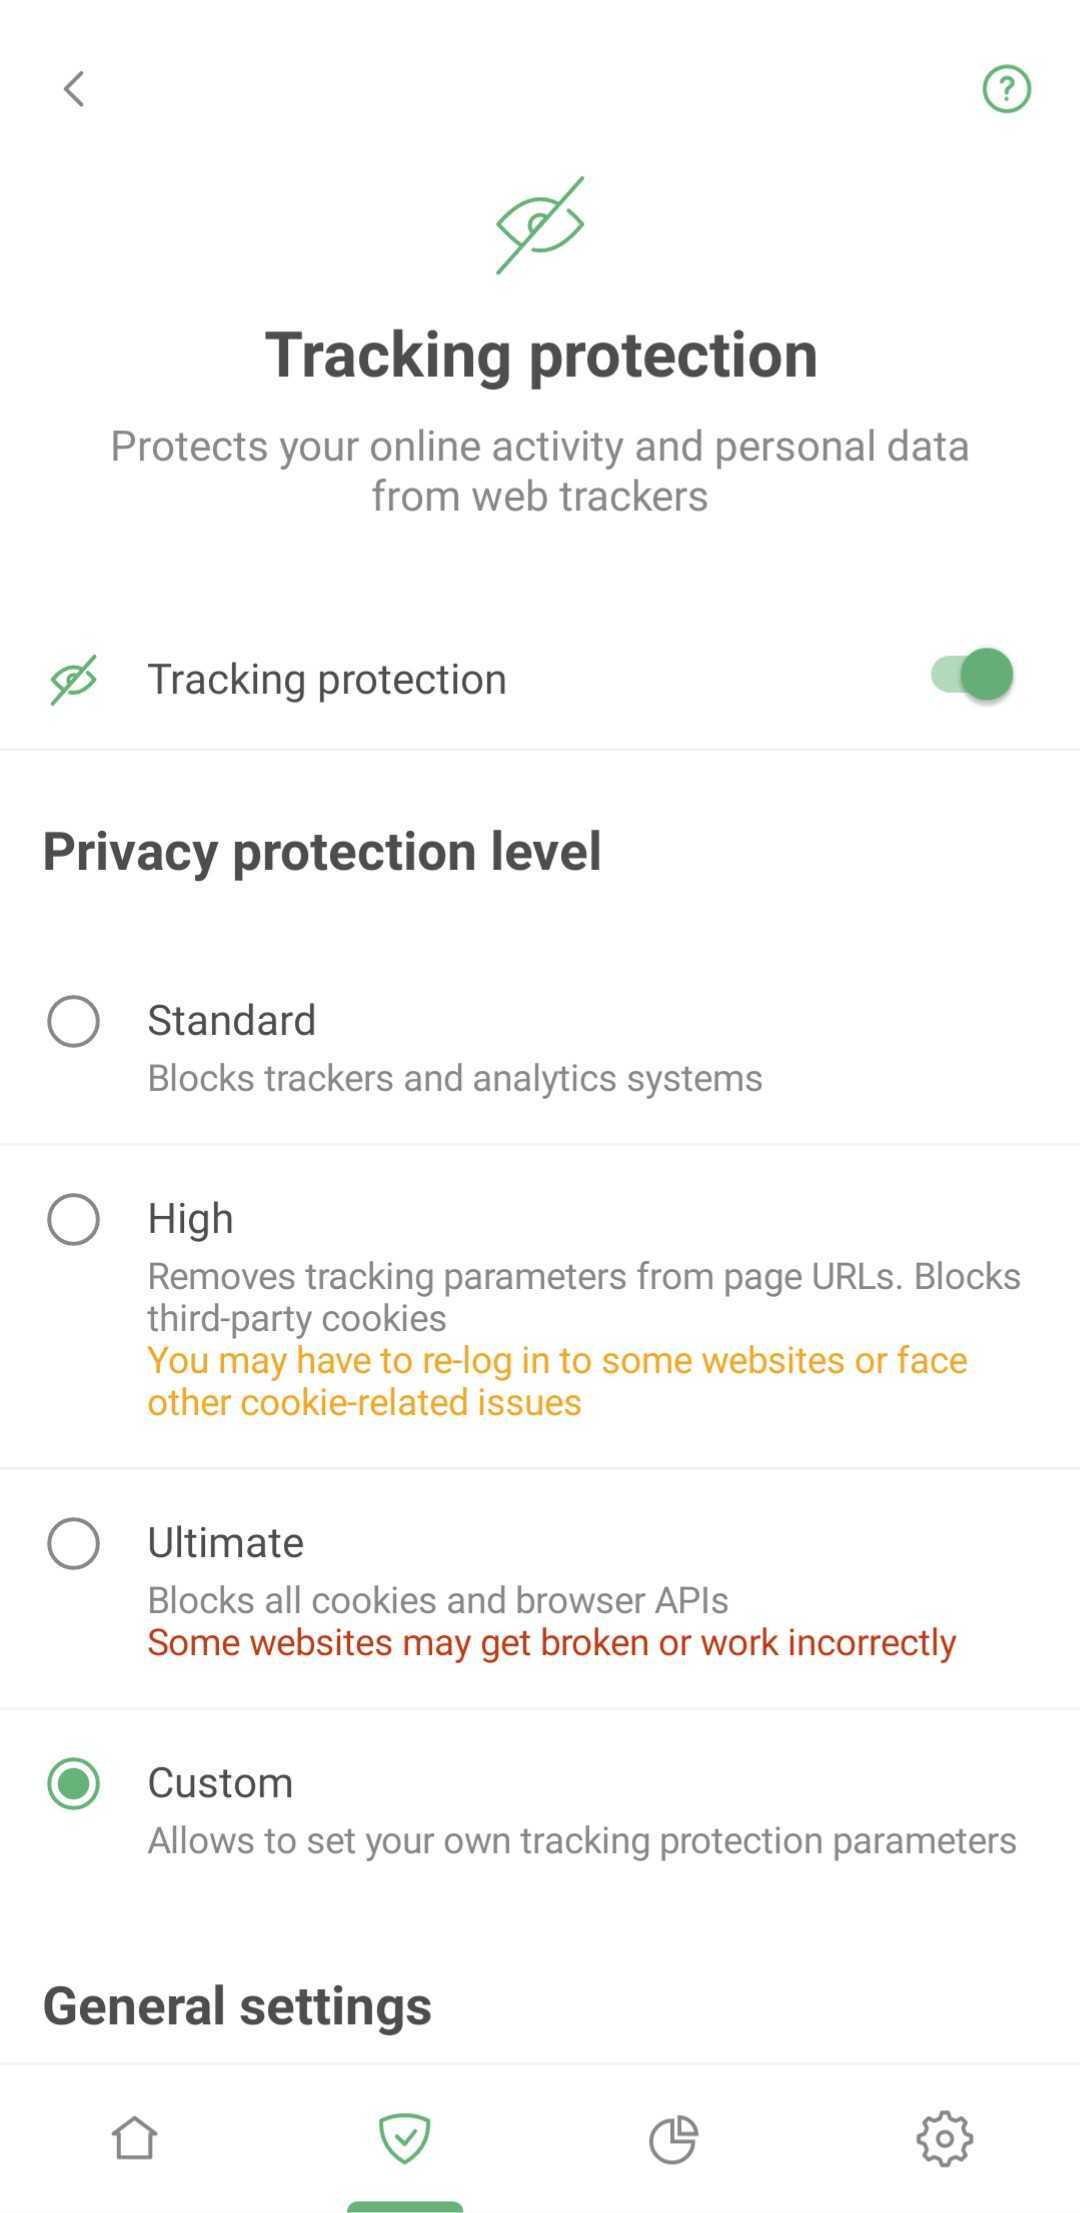This screenshot has width=1080, height=2213.
Task: Tap the red warning under Ultimate
Action: (551, 1641)
